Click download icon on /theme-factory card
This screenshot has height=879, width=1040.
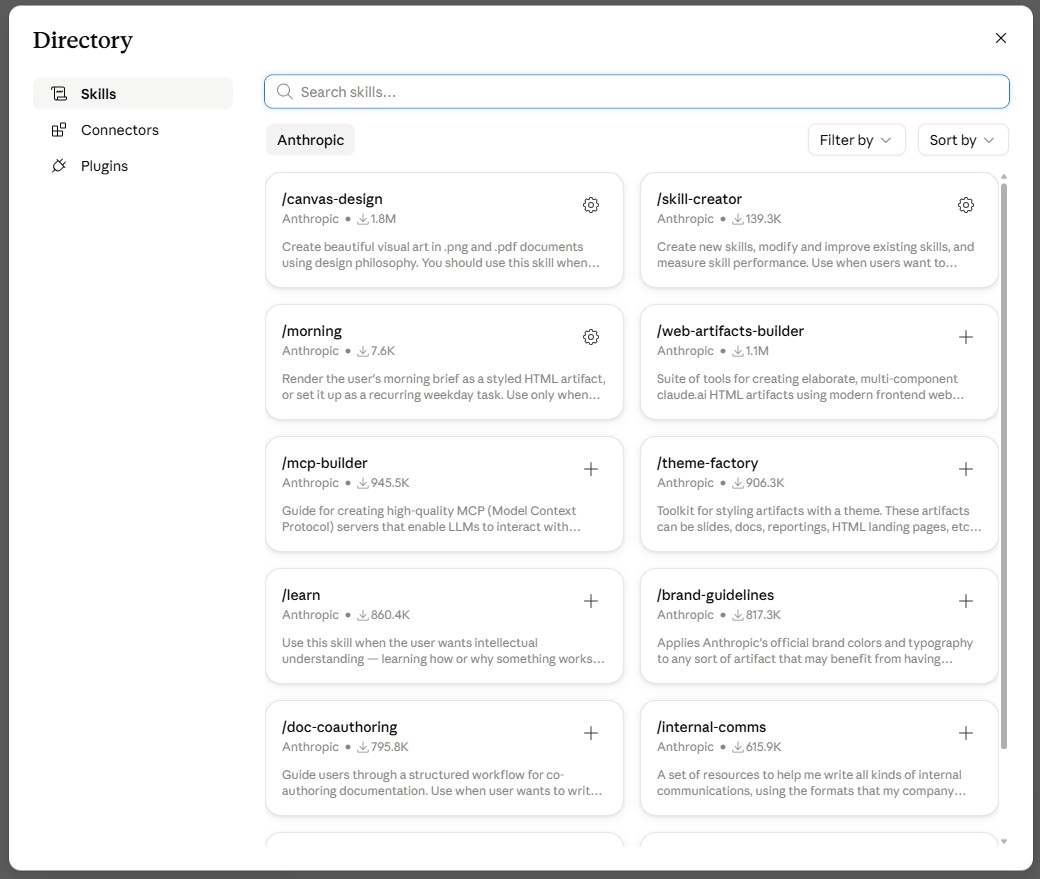(738, 483)
